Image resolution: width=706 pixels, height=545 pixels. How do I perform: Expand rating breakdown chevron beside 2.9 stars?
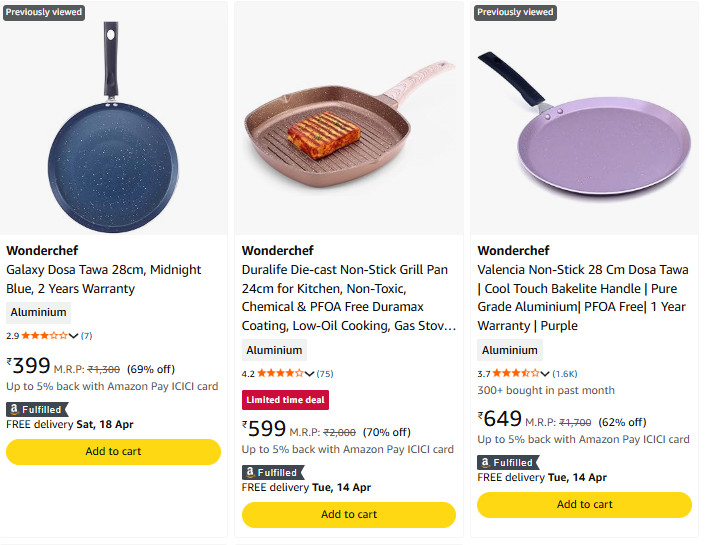click(73, 336)
